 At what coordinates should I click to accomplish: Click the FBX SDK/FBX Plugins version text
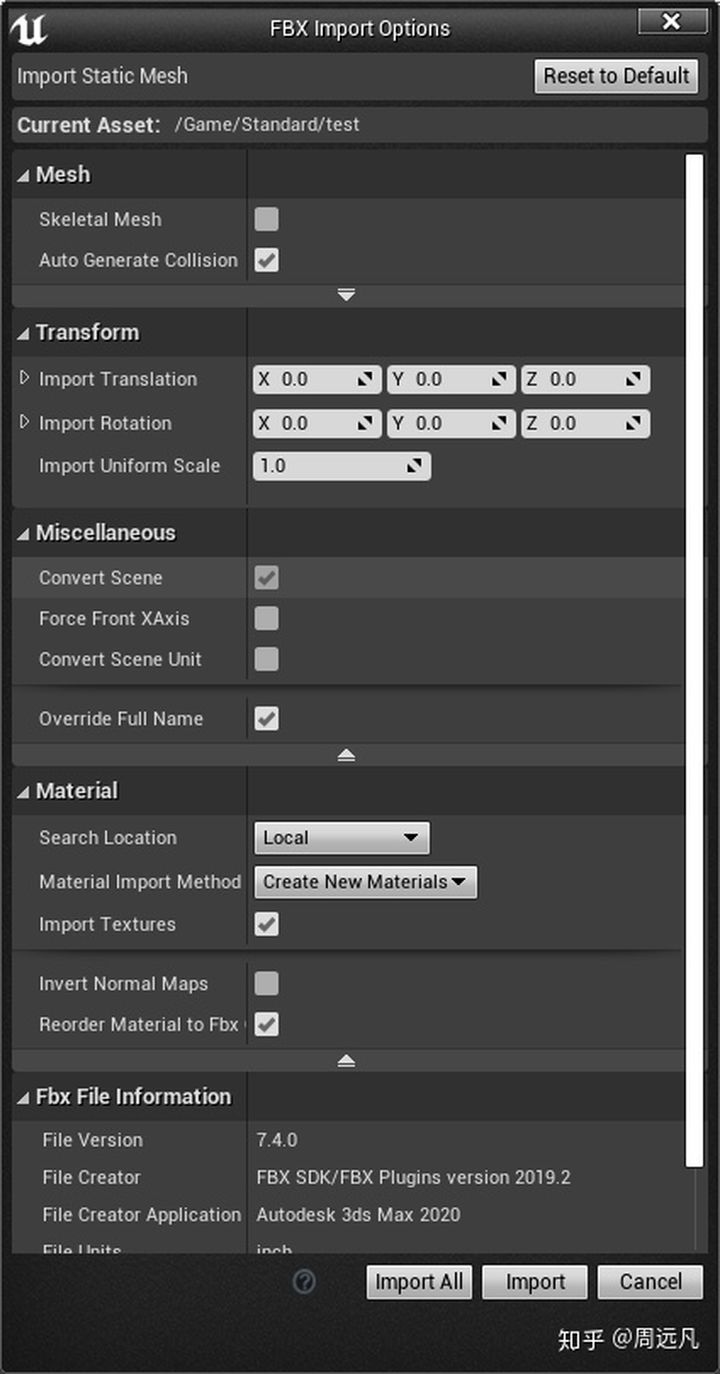pos(414,1178)
